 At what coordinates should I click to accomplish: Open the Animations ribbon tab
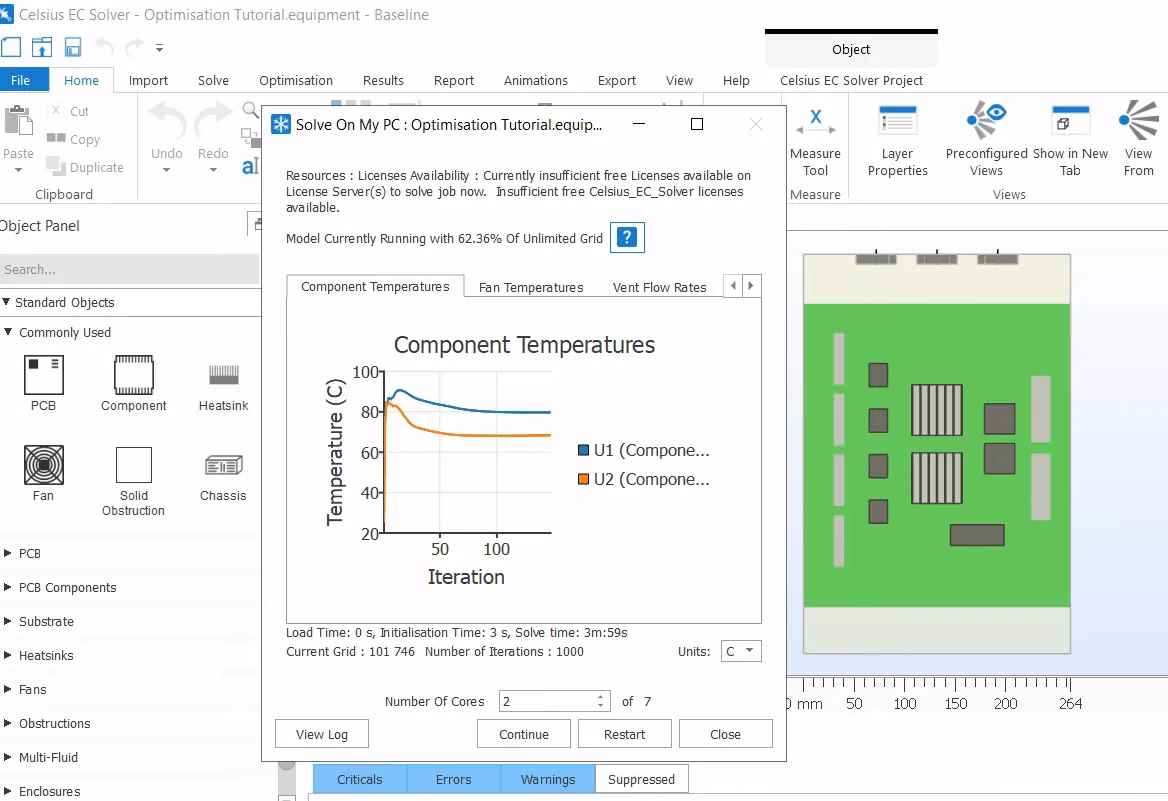pos(536,80)
